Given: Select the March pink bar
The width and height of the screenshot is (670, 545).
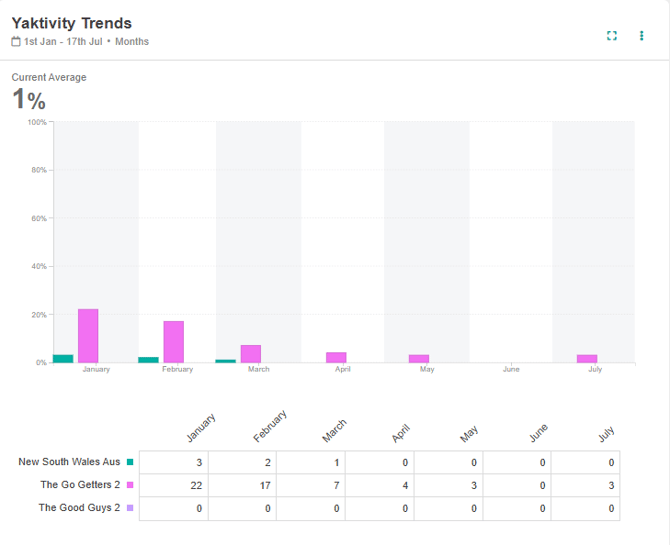Looking at the screenshot, I should [x=250, y=354].
